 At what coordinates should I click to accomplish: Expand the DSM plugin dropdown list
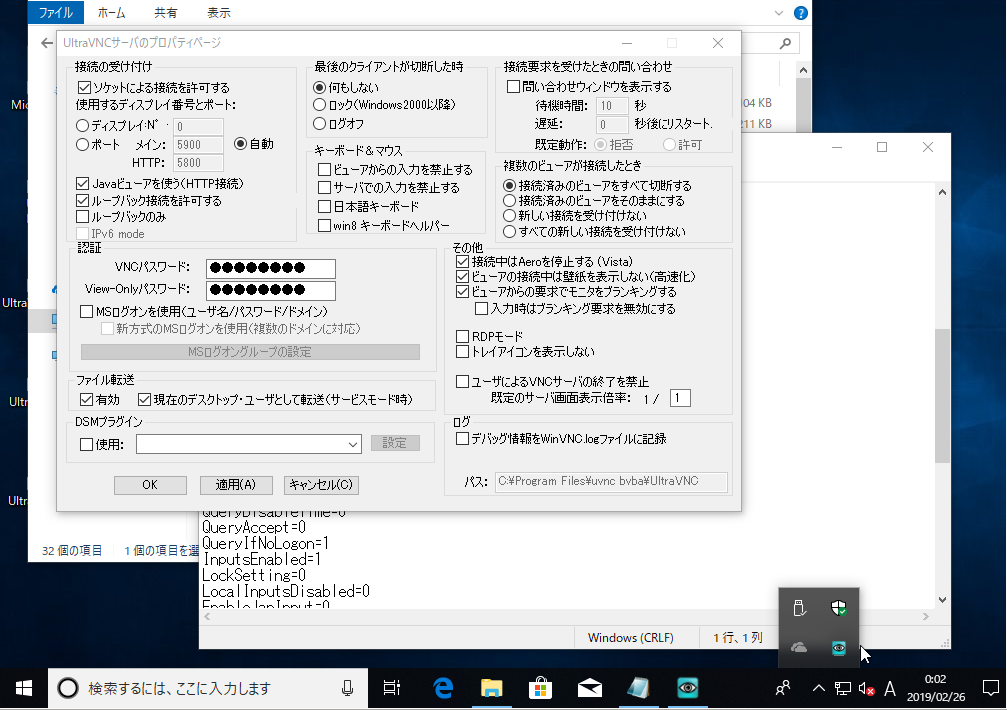click(x=354, y=444)
